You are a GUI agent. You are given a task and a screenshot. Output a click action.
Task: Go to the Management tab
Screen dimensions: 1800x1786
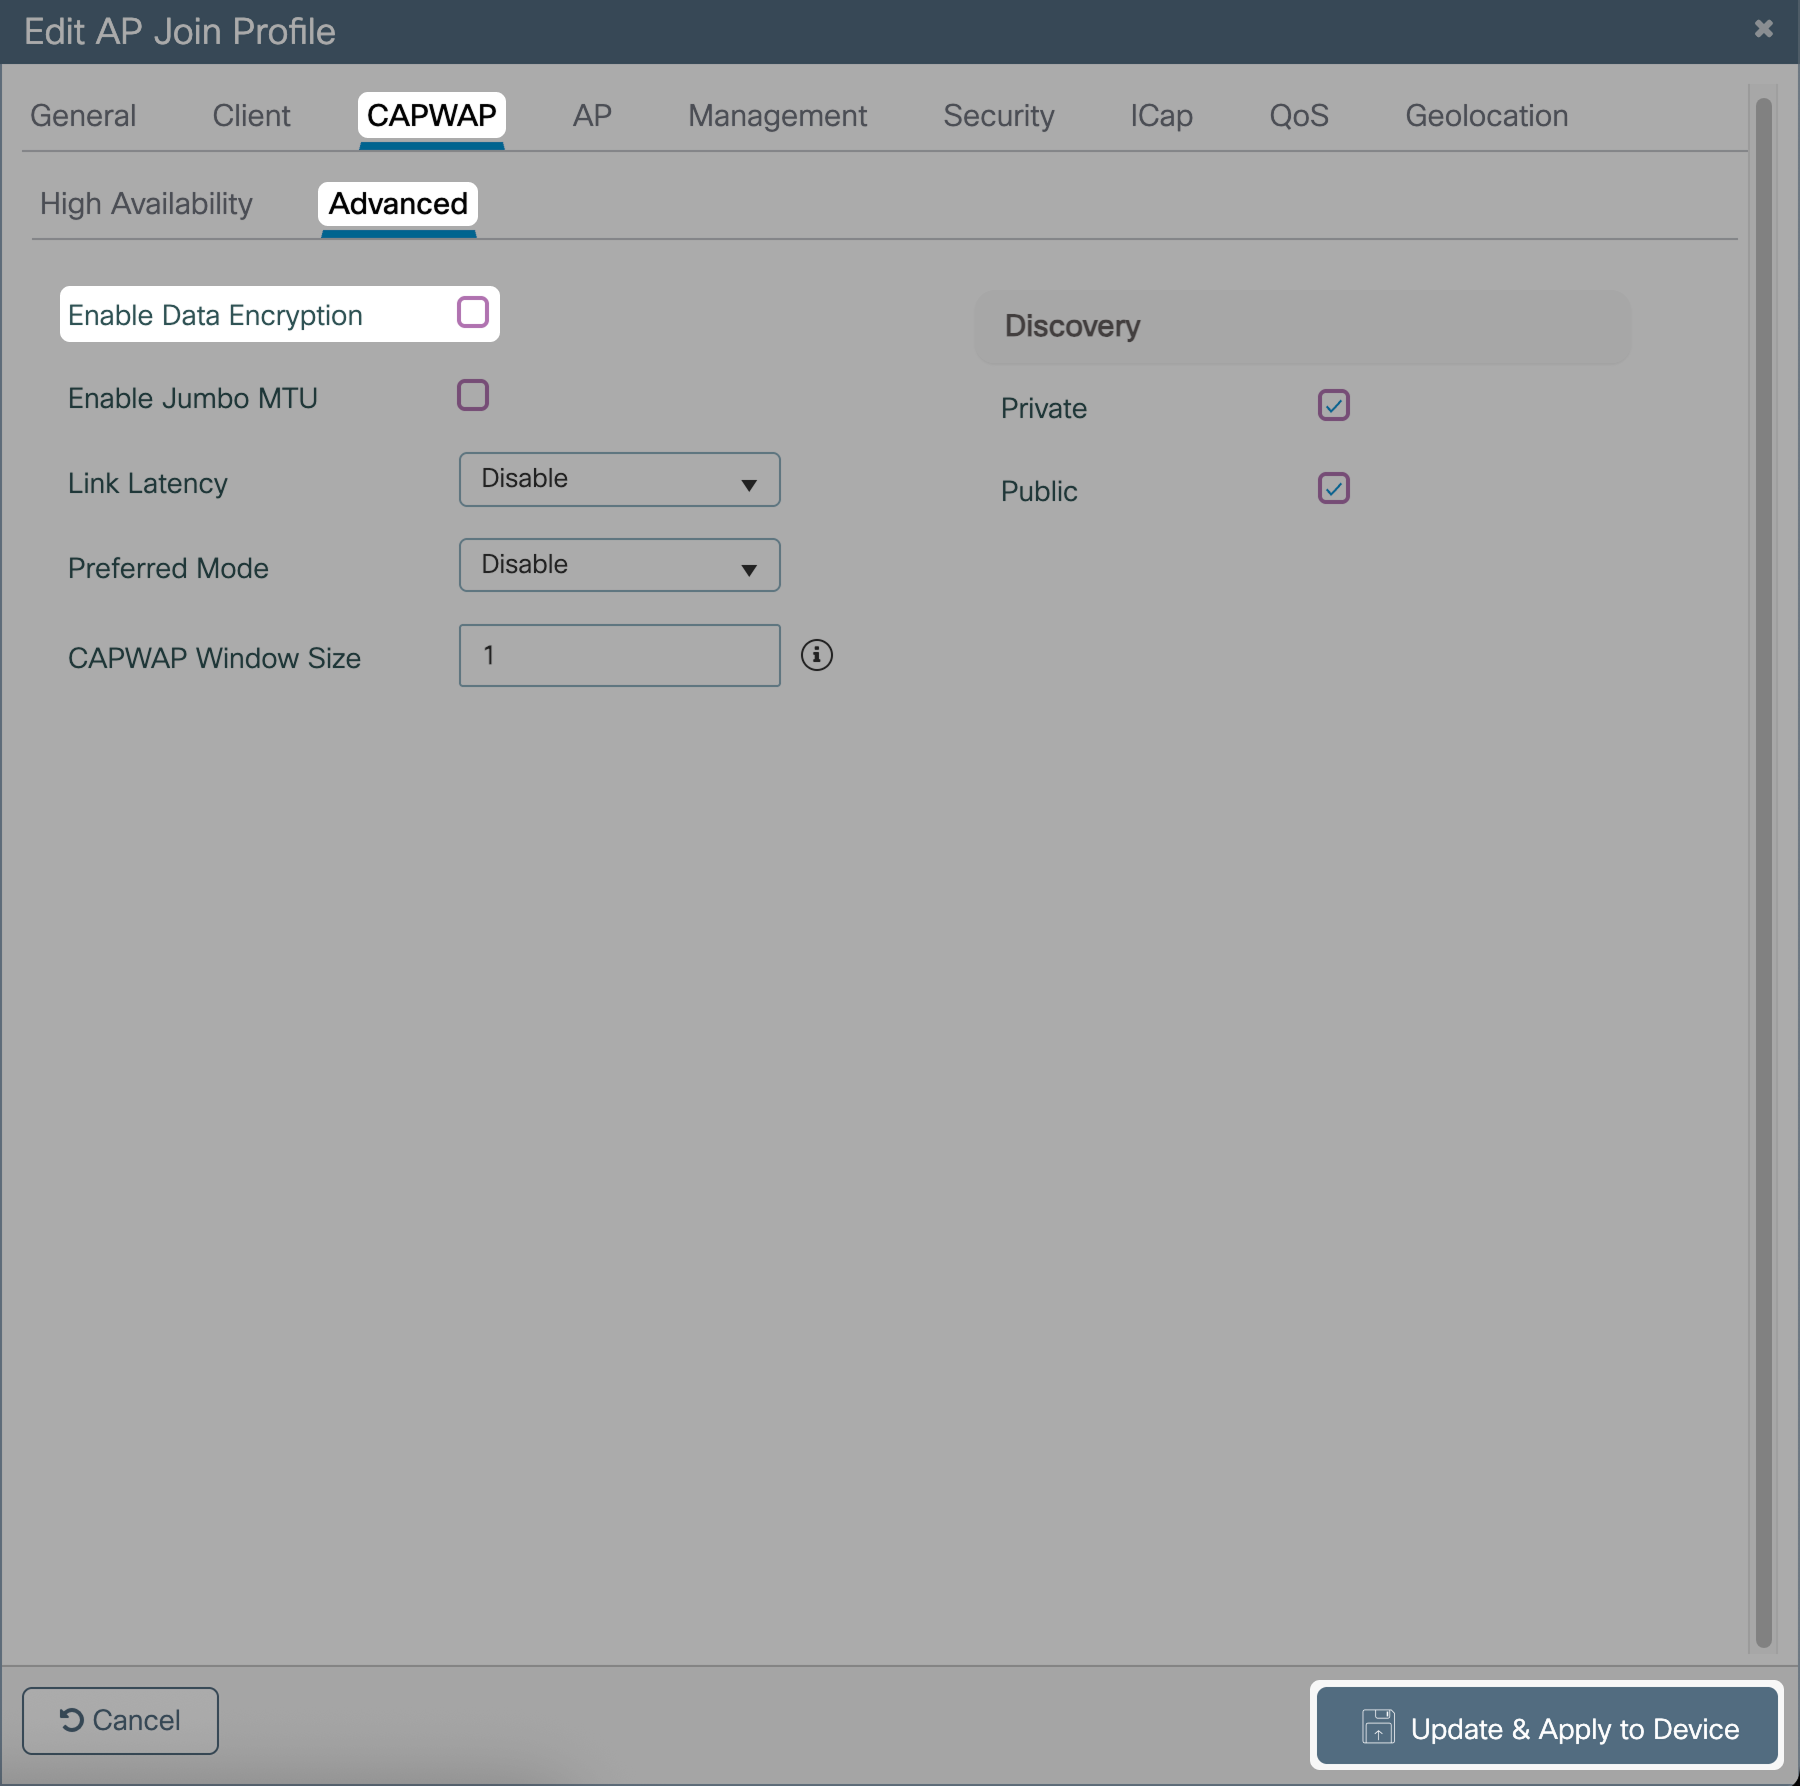click(777, 116)
